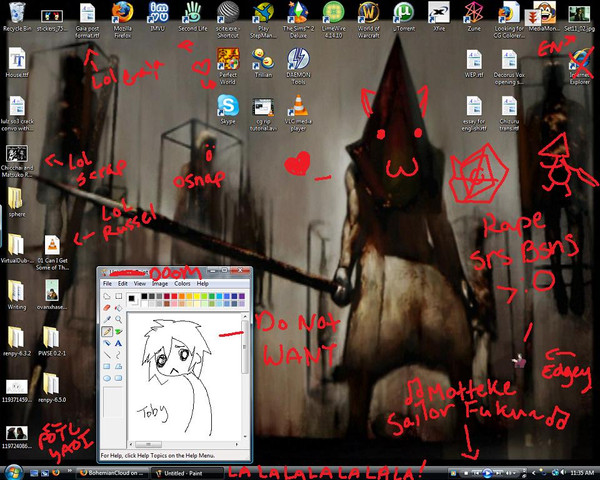The image size is (600, 480).
Task: Activate the Magnifier tool in Paint
Action: 119,319
